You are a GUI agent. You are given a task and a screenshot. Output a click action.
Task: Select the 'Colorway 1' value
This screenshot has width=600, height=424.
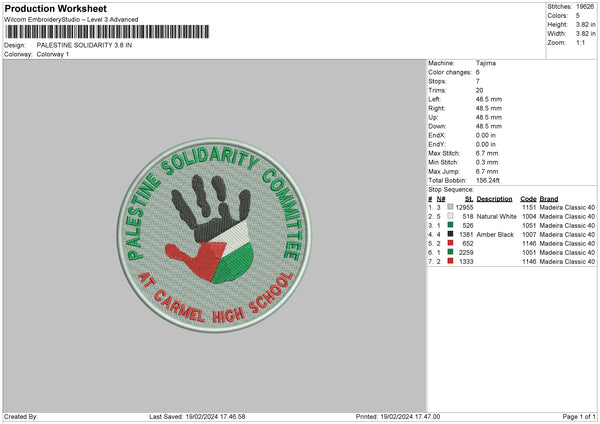click(x=53, y=54)
